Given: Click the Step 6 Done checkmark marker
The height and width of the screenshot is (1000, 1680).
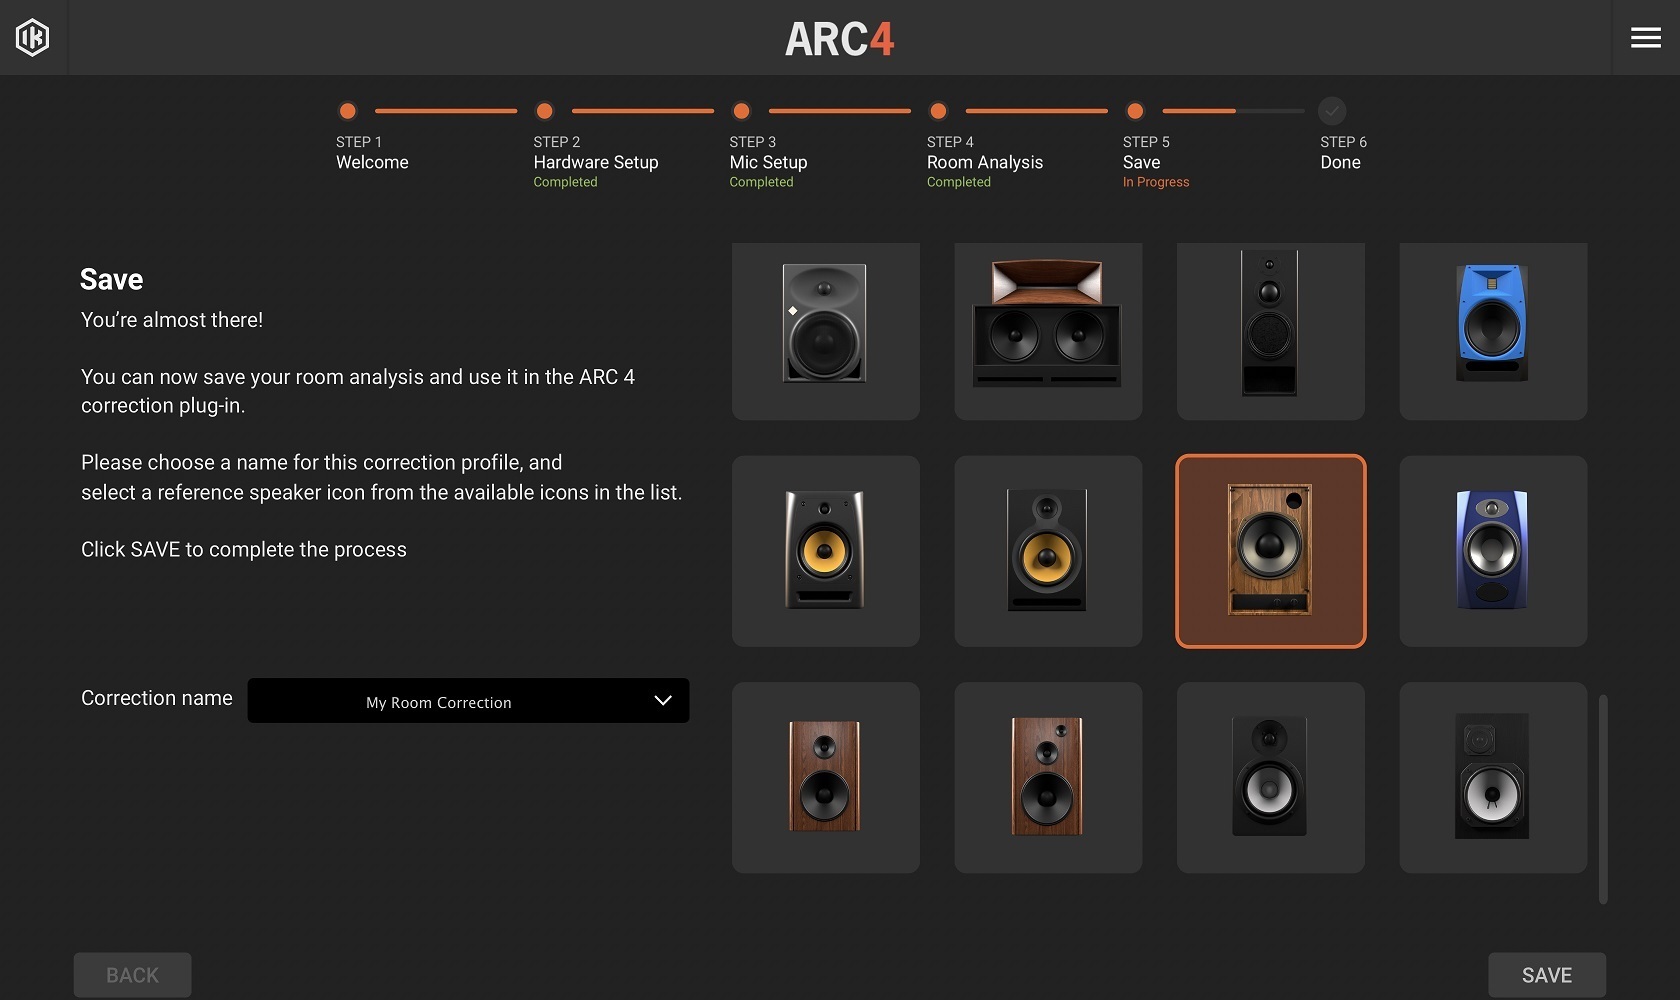Looking at the screenshot, I should tap(1332, 111).
